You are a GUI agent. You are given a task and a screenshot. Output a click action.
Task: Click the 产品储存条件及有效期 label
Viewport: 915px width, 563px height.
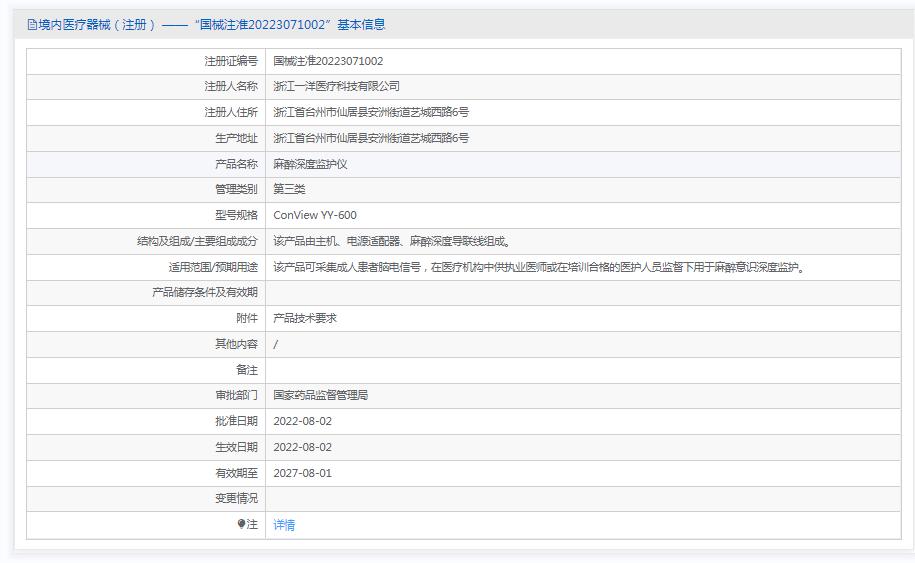tap(205, 292)
